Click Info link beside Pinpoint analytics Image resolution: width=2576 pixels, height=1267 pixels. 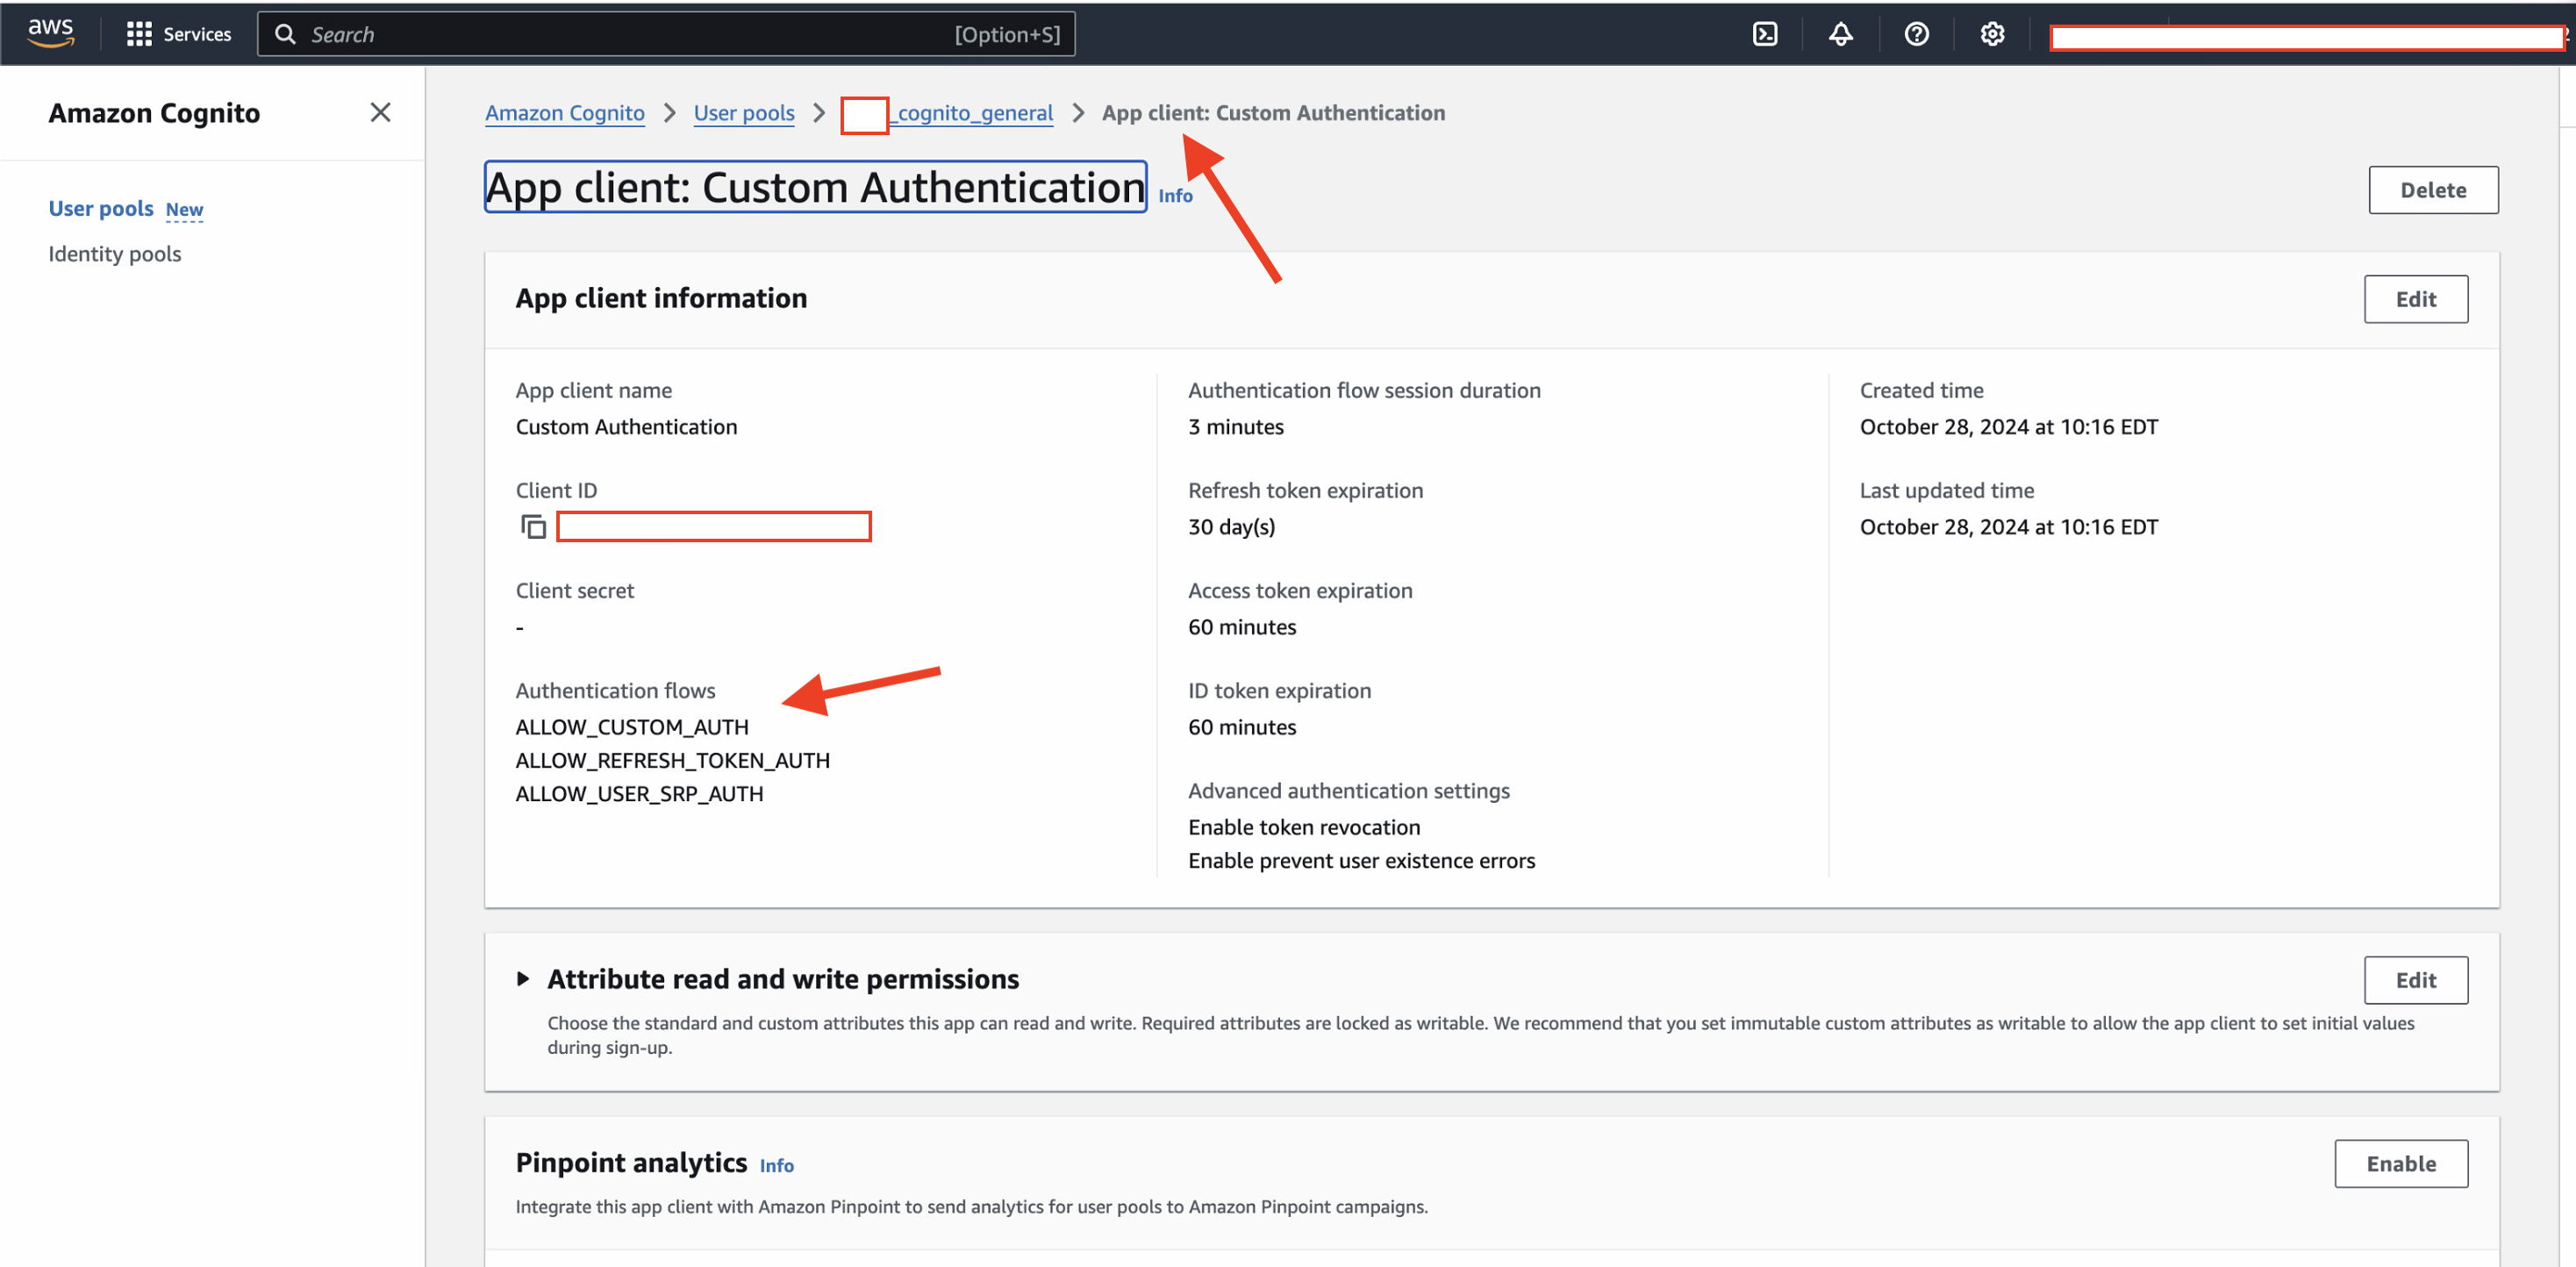[x=776, y=1166]
